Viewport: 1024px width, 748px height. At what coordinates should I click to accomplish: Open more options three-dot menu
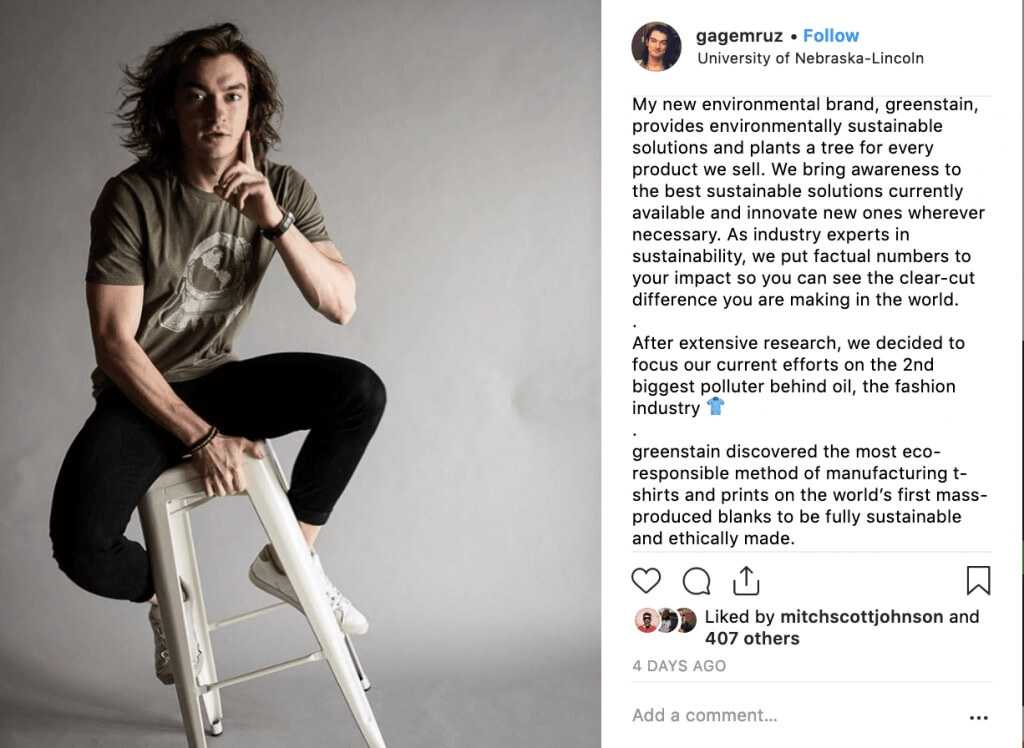[978, 718]
